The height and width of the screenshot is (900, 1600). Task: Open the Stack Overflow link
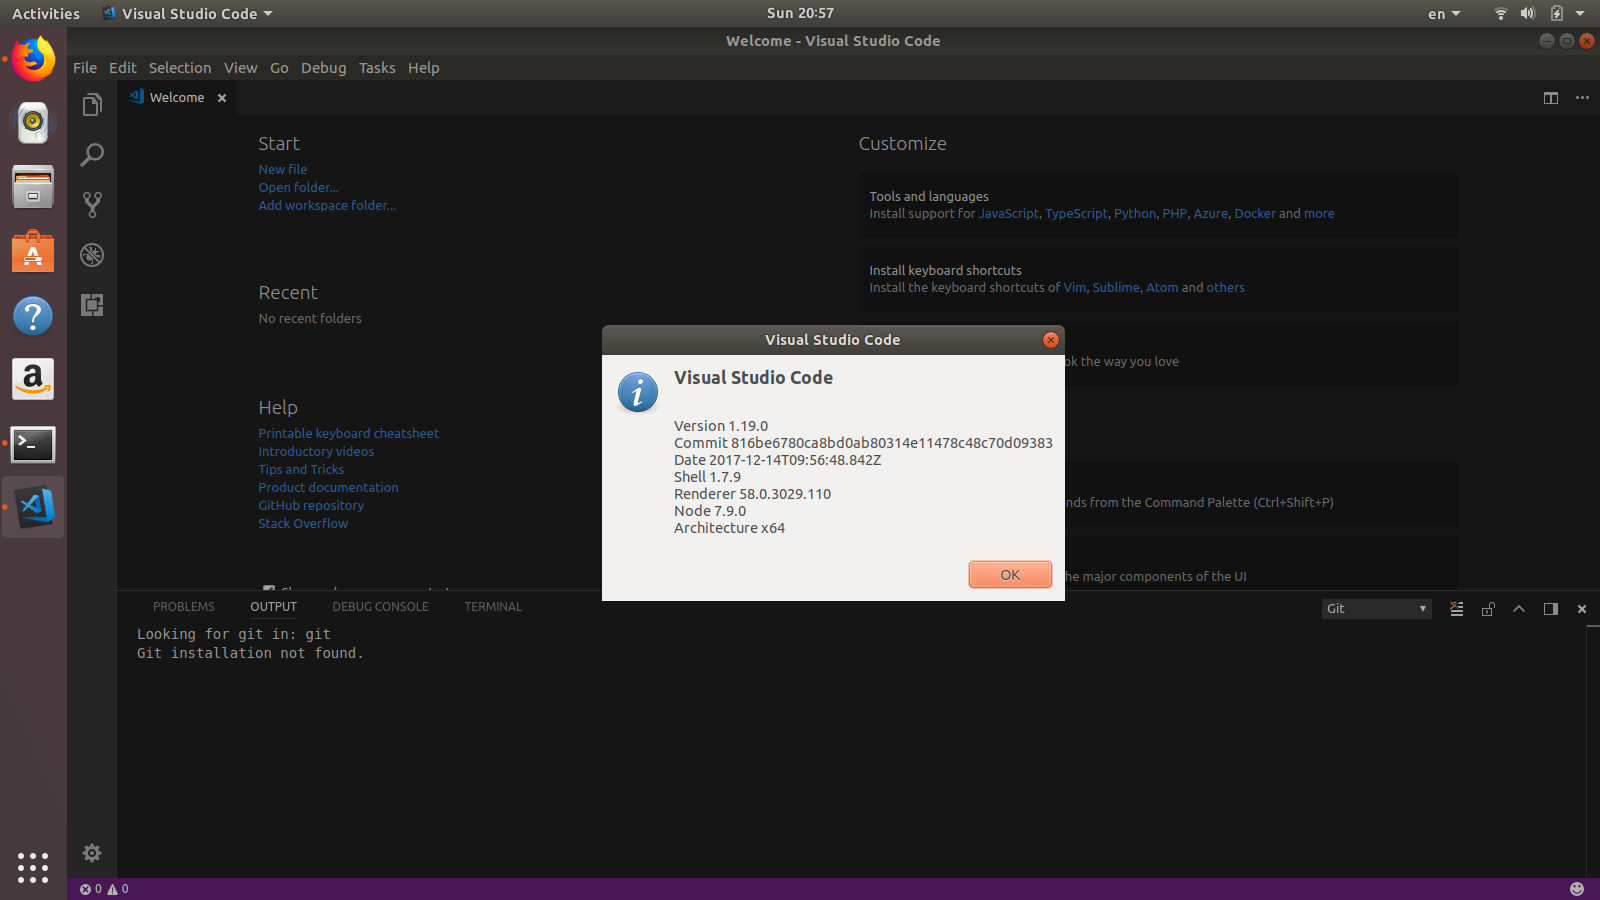[x=303, y=524]
